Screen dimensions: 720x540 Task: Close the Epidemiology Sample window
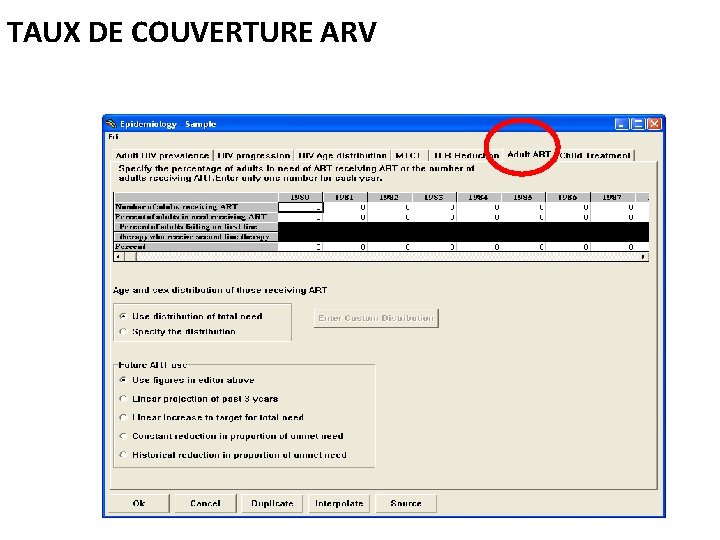(654, 124)
